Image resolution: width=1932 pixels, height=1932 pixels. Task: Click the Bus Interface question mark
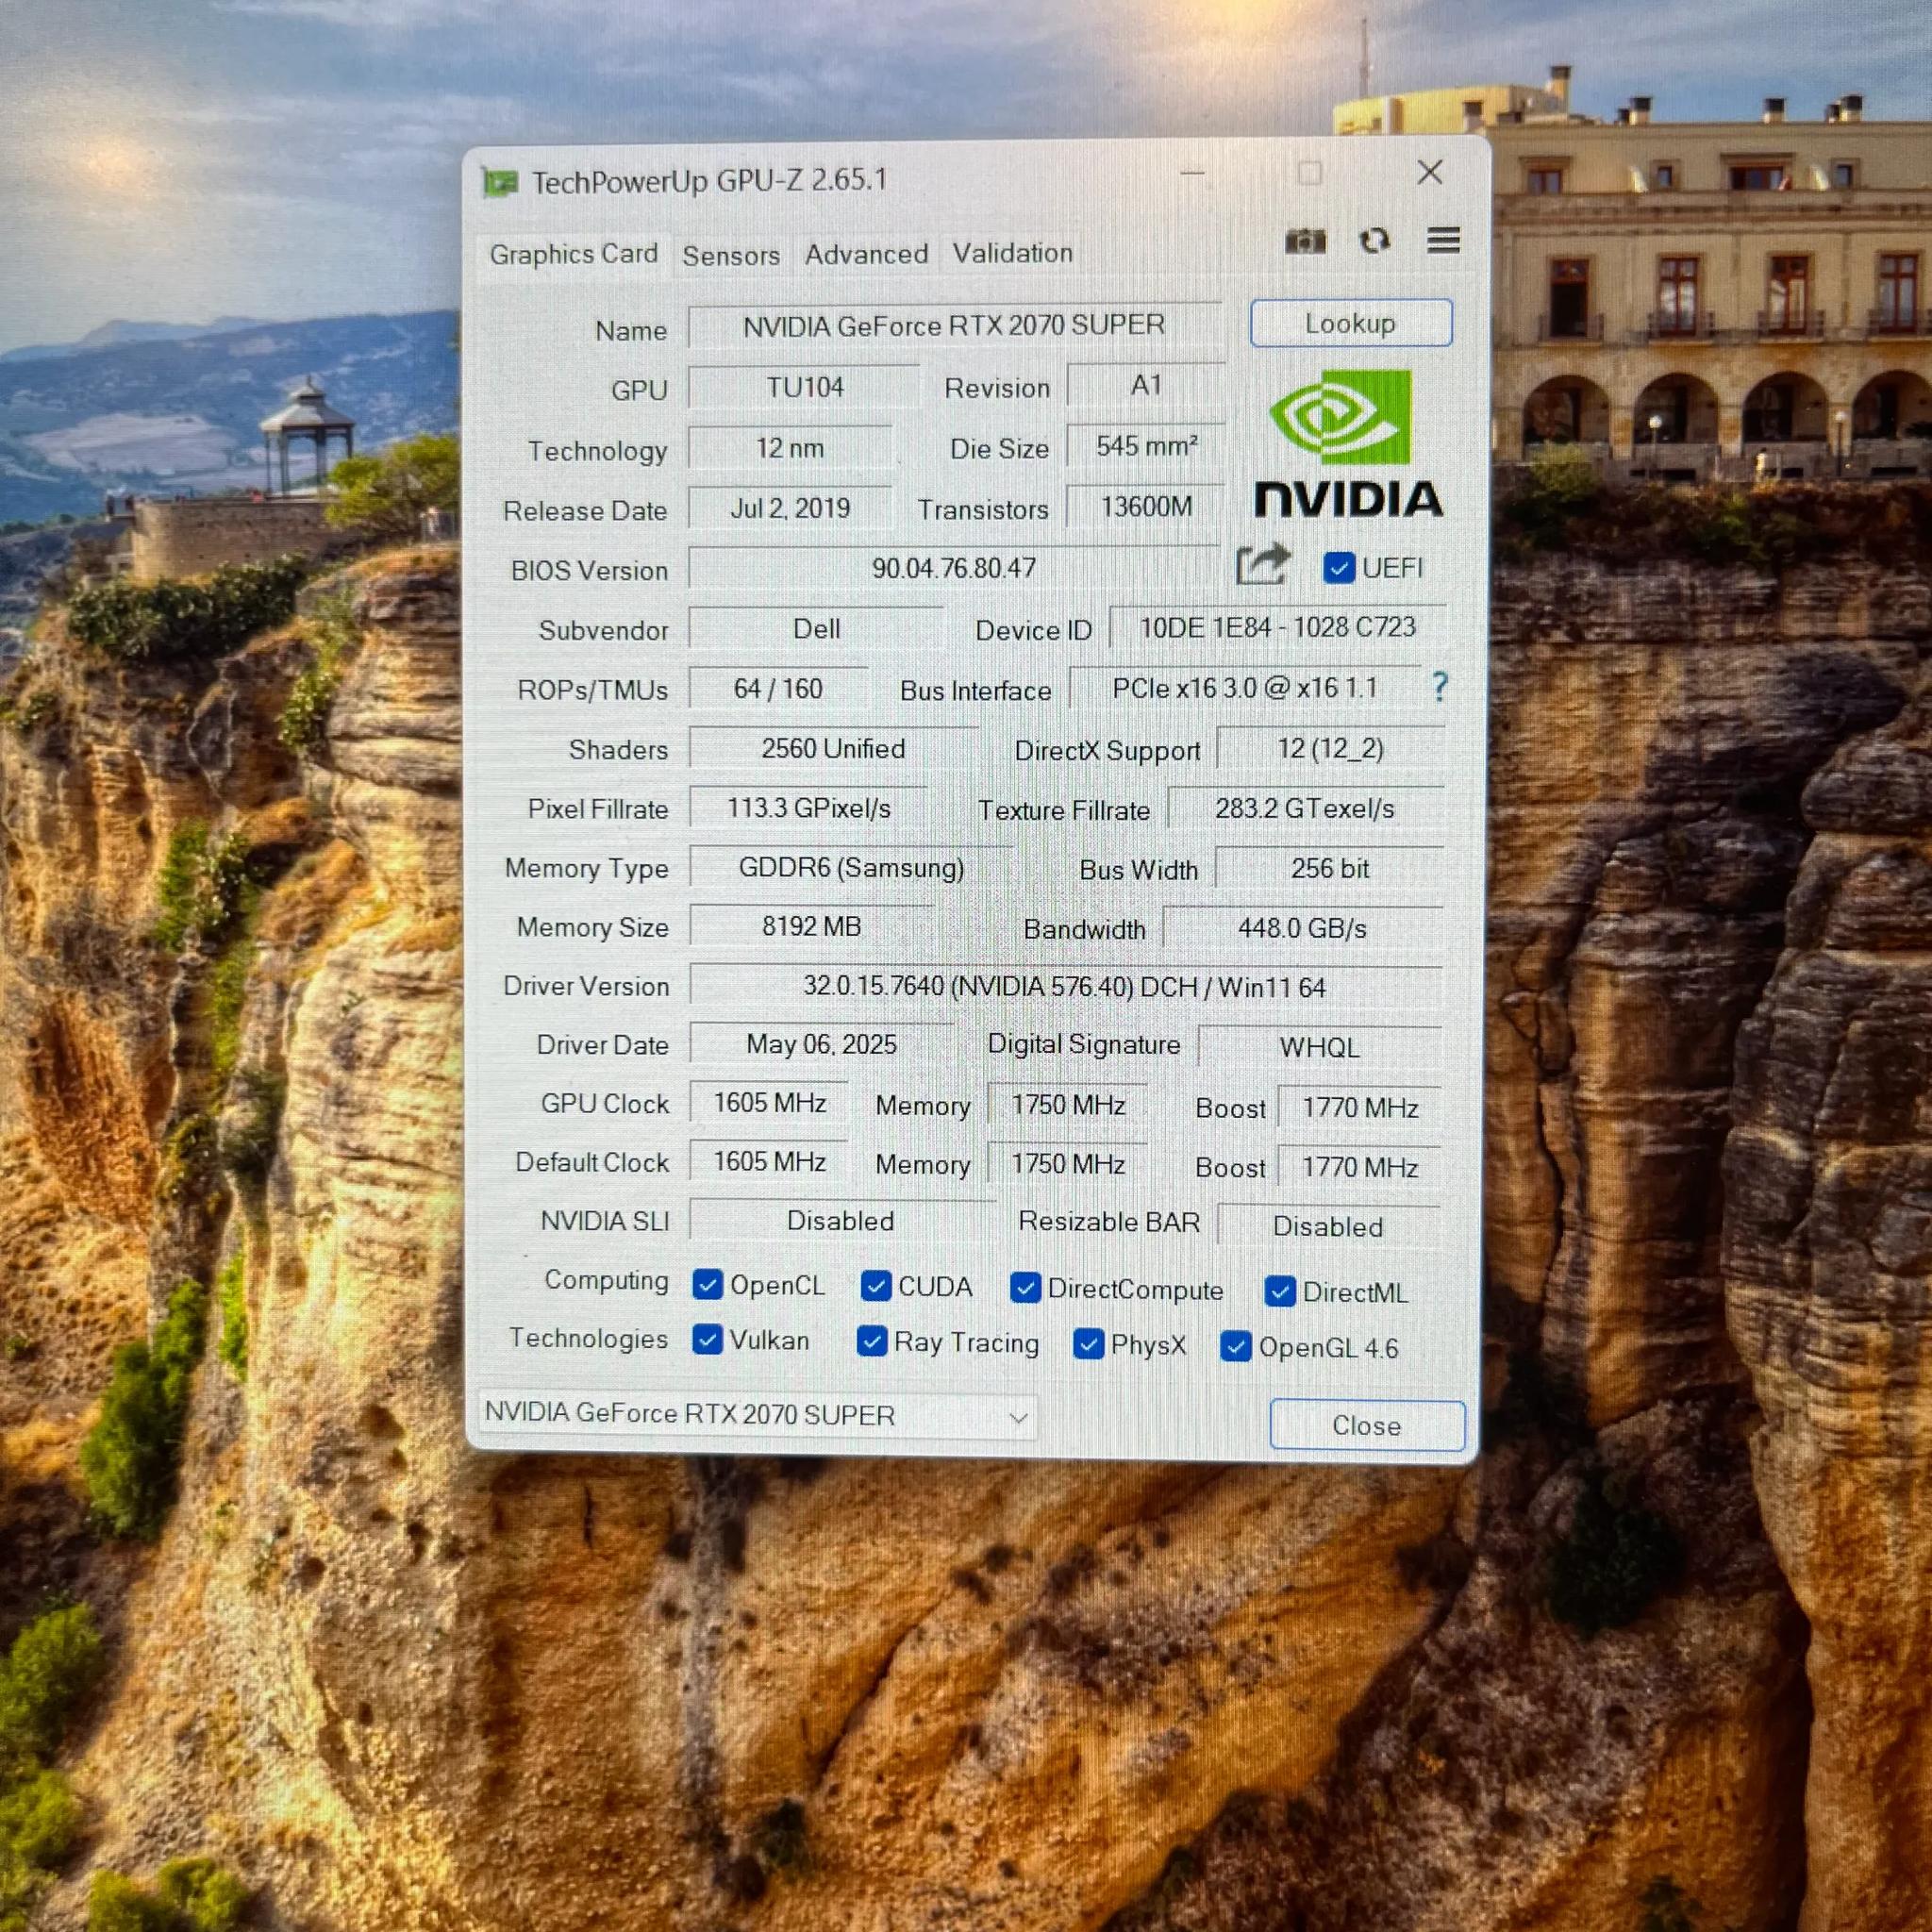[x=1439, y=686]
